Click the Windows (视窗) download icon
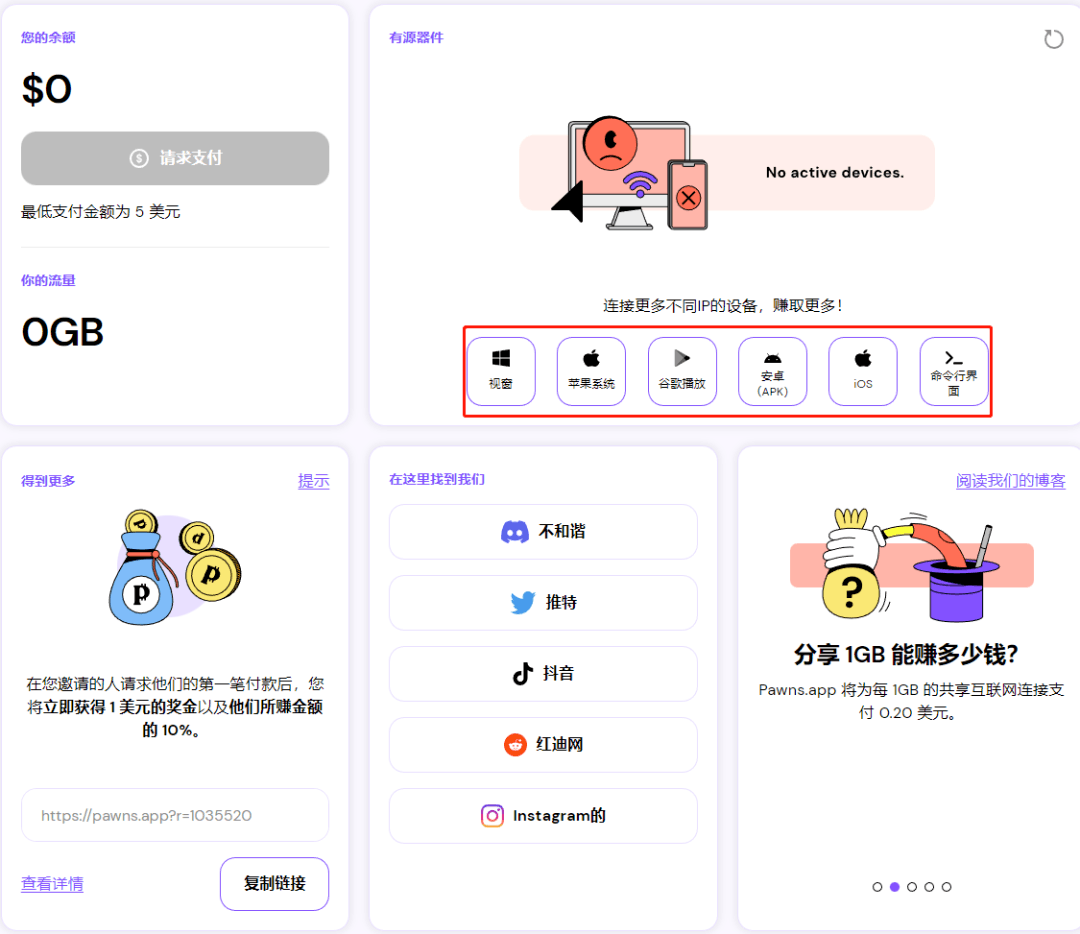Image resolution: width=1080 pixels, height=934 pixels. click(x=501, y=371)
